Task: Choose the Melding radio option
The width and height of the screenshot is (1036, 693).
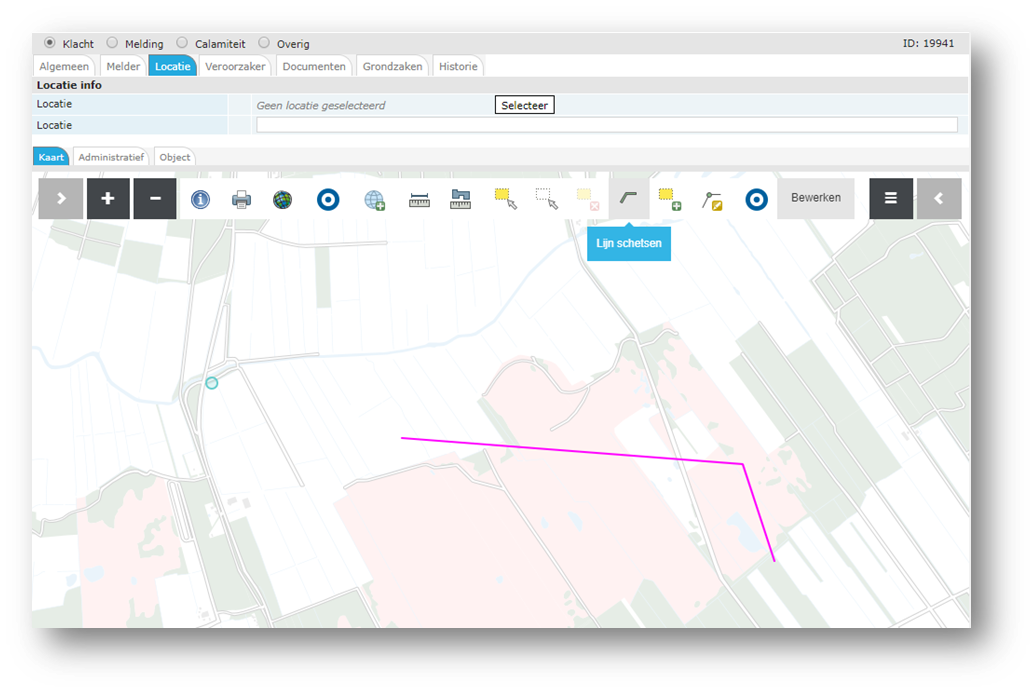Action: pos(112,43)
